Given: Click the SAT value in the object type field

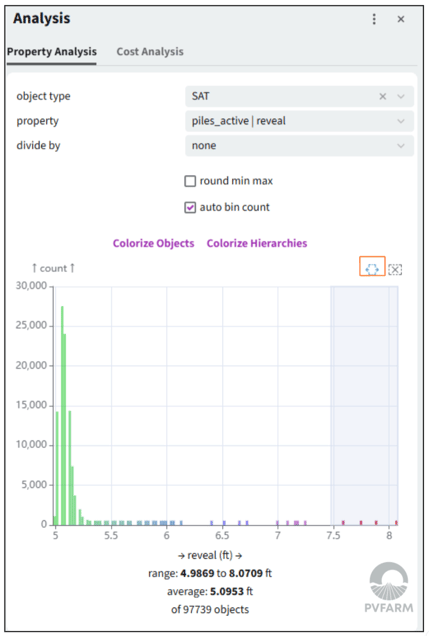Looking at the screenshot, I should point(201,97).
